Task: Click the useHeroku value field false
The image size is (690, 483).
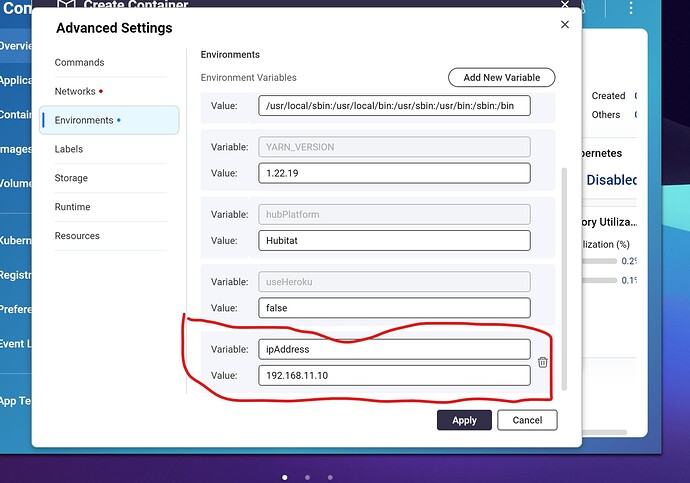Action: point(393,308)
